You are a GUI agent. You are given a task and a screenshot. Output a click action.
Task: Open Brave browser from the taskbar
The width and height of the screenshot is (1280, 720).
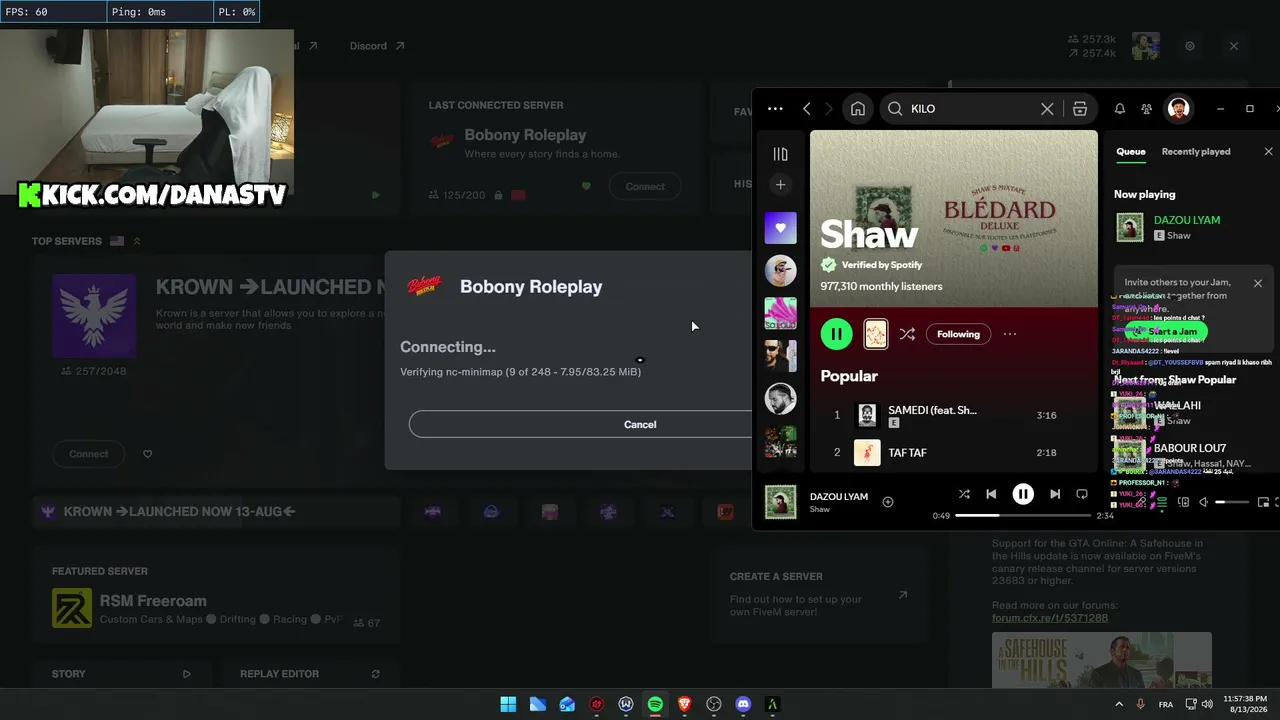684,704
